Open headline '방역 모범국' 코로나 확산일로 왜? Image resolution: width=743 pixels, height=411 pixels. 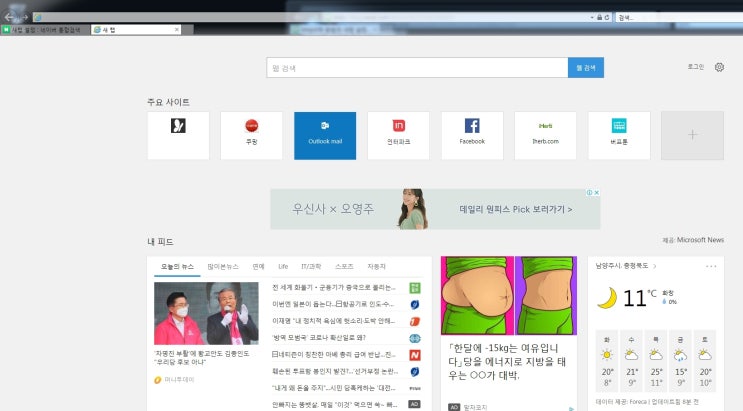(318, 338)
